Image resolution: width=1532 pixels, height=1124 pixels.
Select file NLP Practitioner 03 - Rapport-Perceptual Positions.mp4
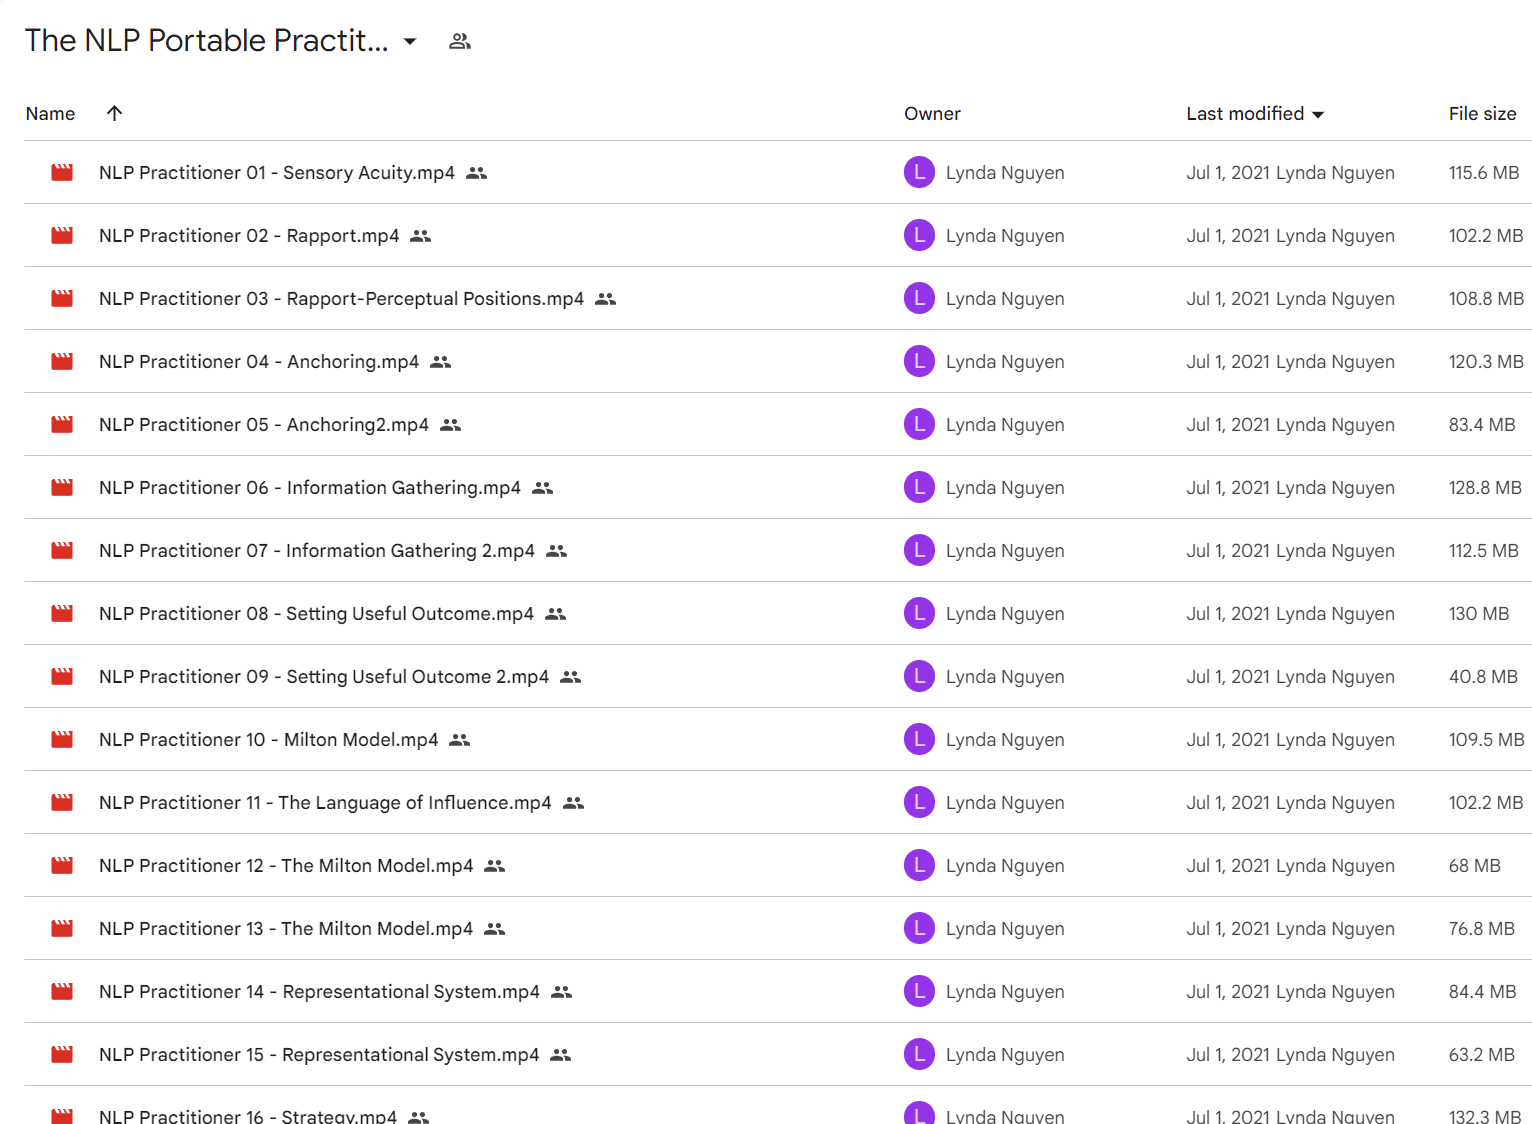click(x=341, y=299)
